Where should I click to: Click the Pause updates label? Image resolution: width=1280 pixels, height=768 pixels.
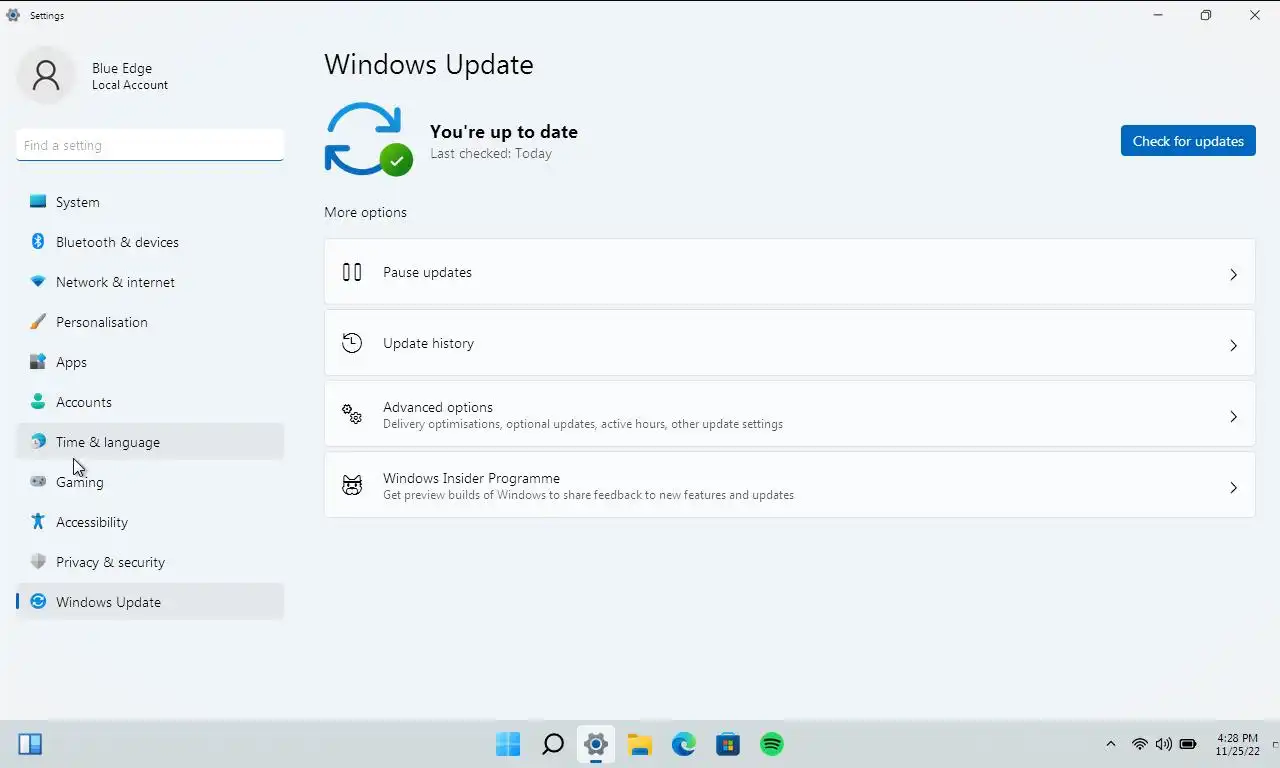click(427, 272)
